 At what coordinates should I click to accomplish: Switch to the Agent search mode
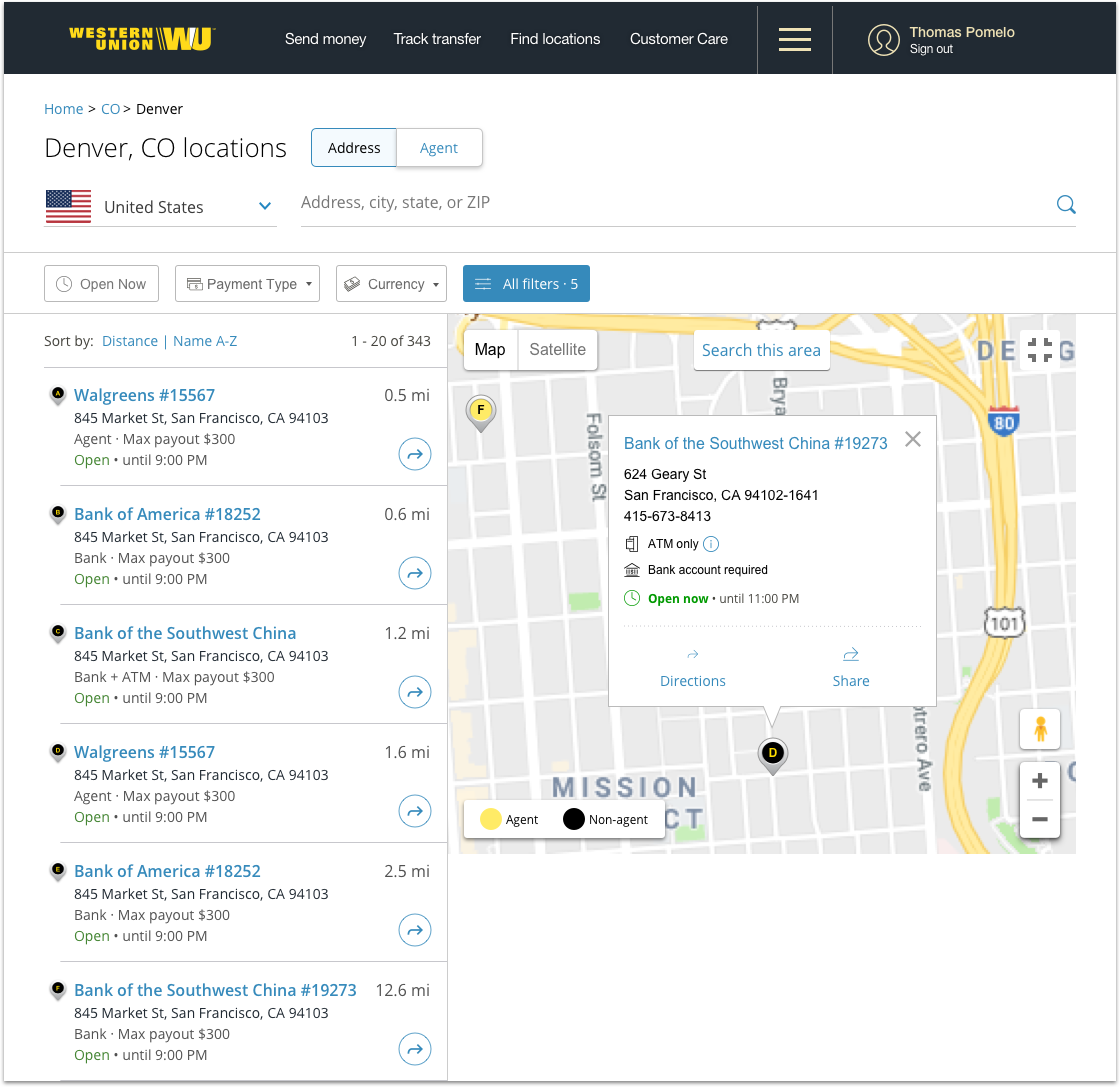coord(439,147)
